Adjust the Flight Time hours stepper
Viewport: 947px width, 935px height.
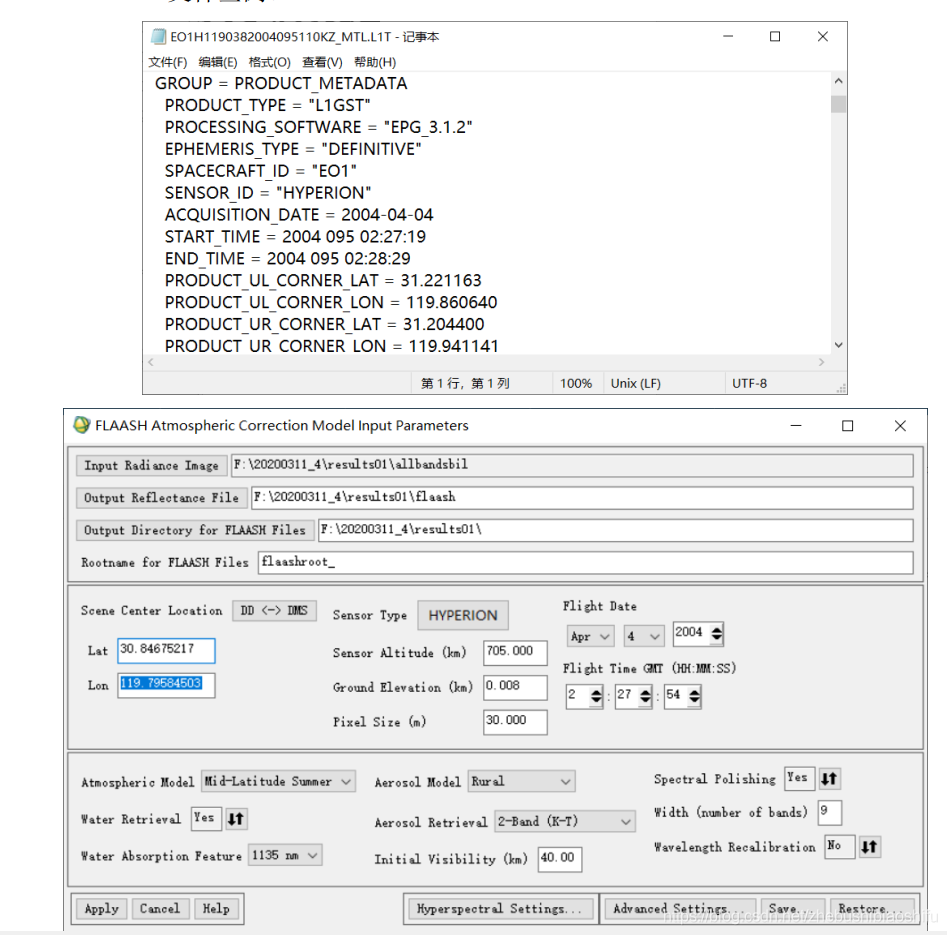[596, 696]
